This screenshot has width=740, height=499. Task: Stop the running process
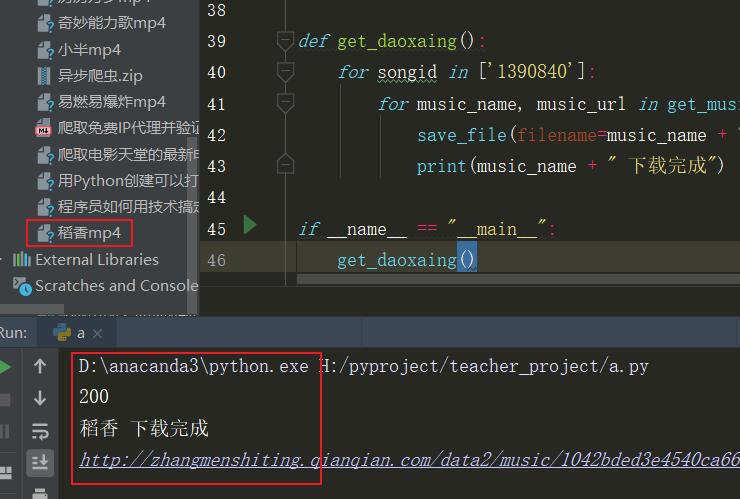click(x=5, y=400)
